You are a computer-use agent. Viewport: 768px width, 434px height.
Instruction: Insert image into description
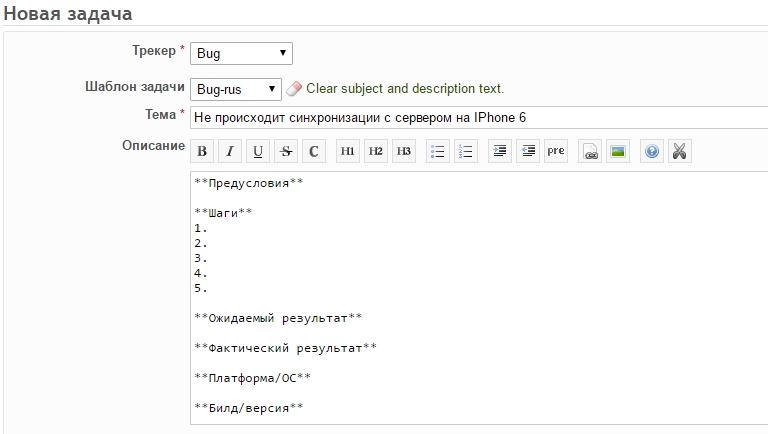click(x=618, y=151)
